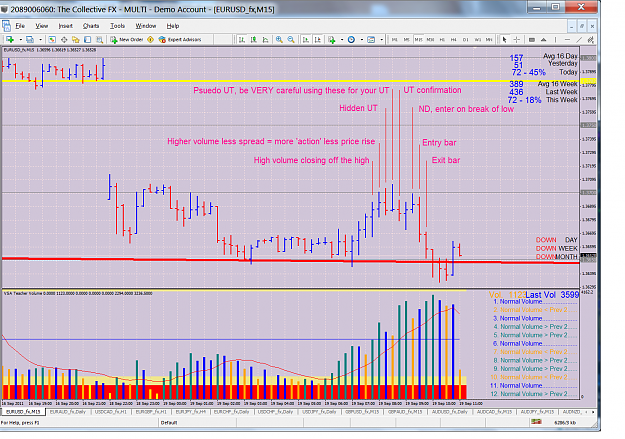Expand the Periods dropdown arrow
The image size is (625, 439).
[362, 39]
